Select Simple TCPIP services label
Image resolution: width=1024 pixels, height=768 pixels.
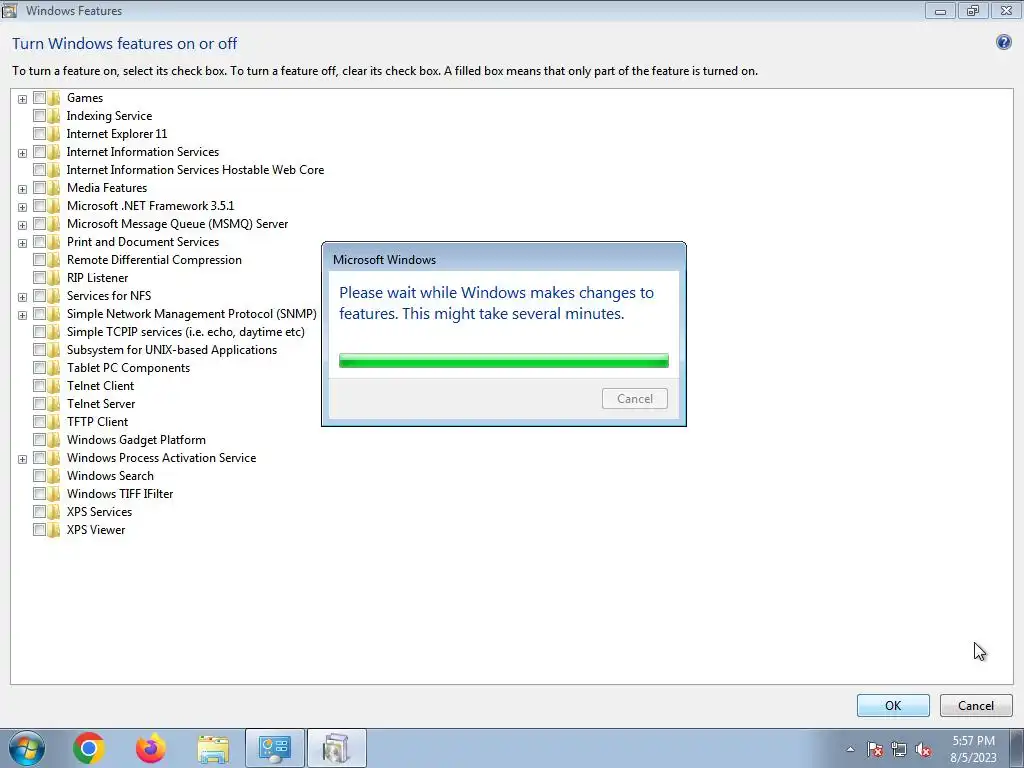(185, 332)
